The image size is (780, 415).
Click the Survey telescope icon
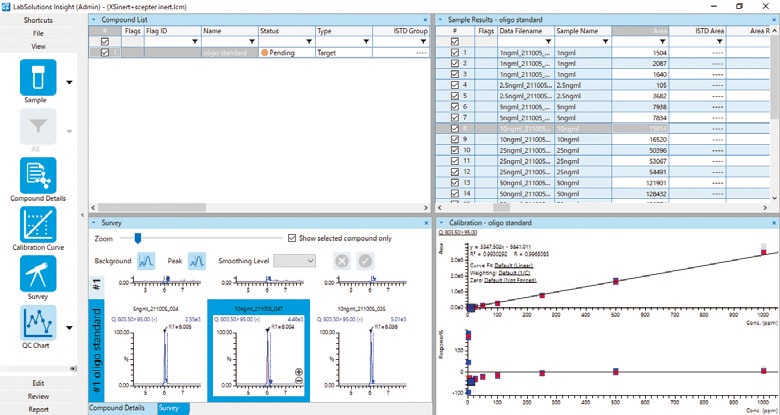pos(38,274)
